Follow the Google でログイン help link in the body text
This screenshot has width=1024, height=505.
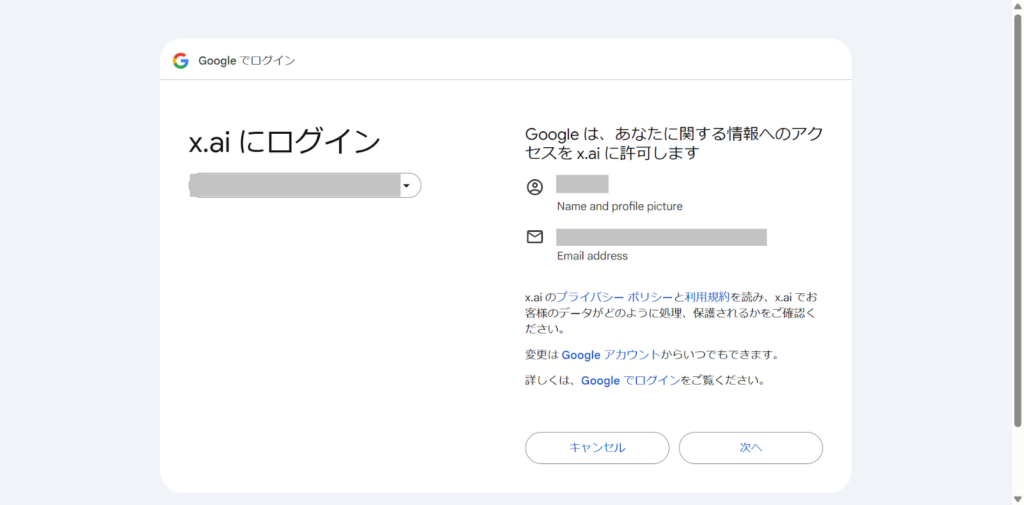coord(630,380)
